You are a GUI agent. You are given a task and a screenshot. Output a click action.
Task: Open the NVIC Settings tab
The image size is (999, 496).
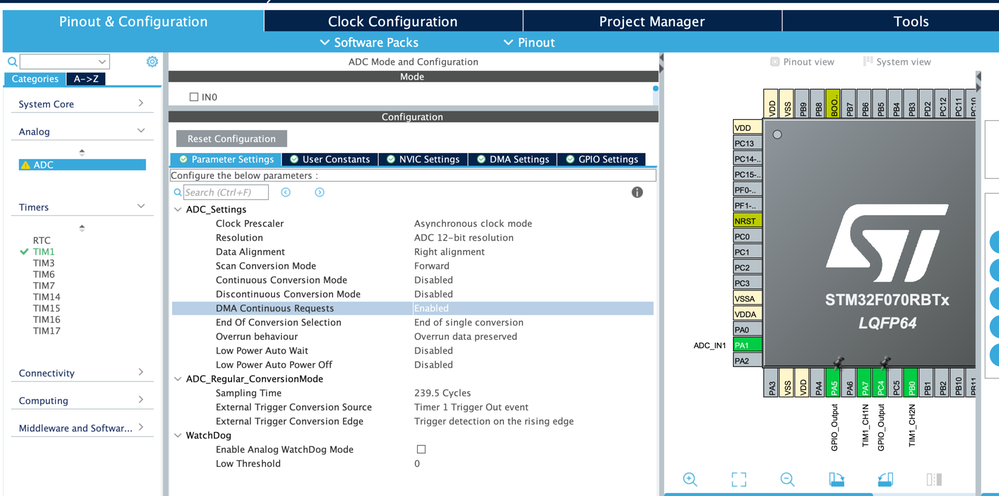[422, 159]
